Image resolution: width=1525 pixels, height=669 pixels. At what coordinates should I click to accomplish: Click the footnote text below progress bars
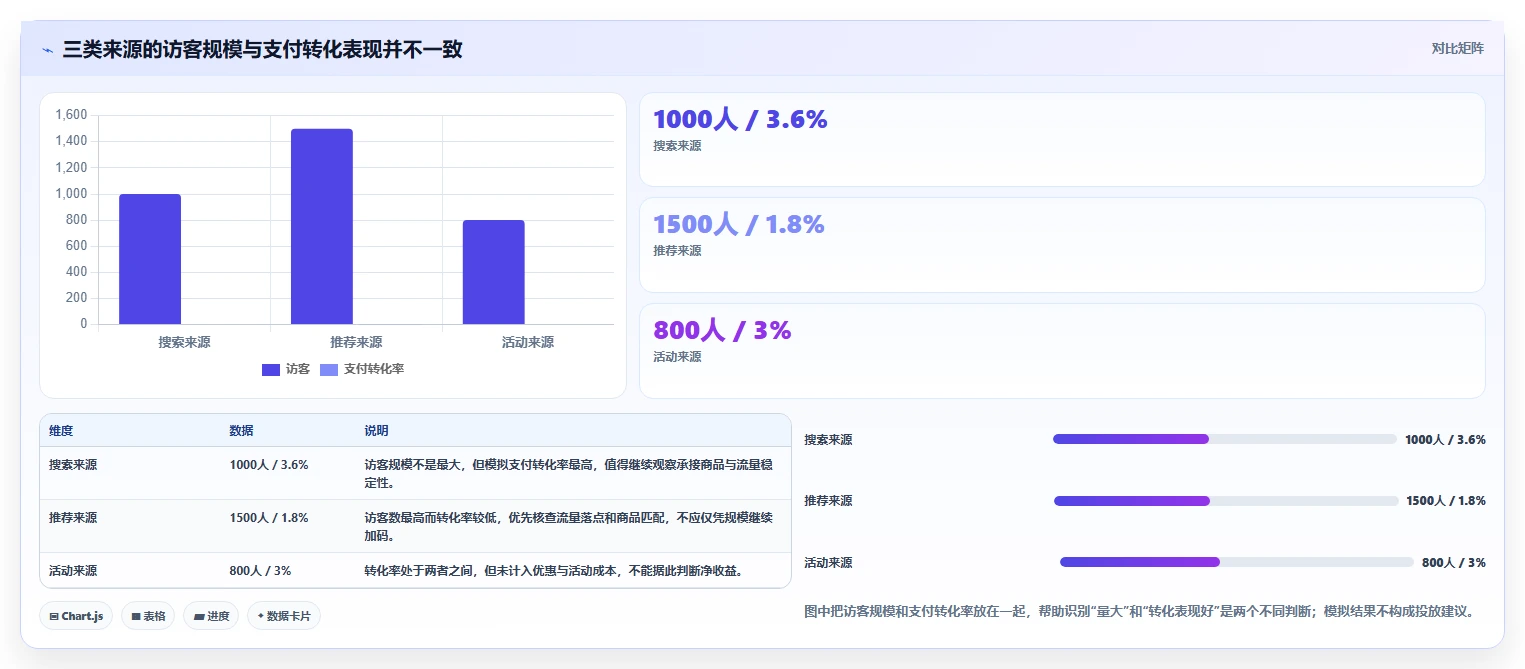click(1140, 611)
